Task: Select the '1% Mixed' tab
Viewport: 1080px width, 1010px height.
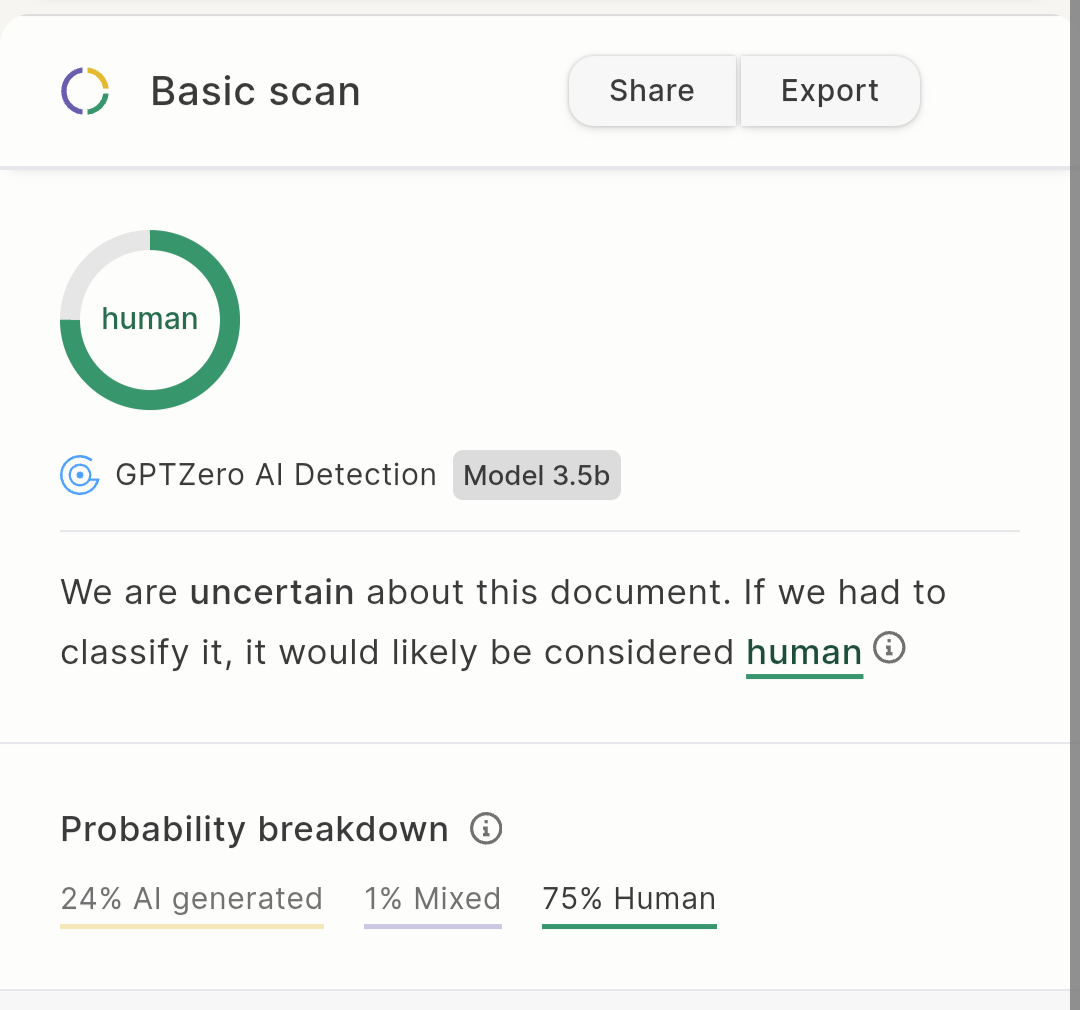Action: (x=432, y=898)
